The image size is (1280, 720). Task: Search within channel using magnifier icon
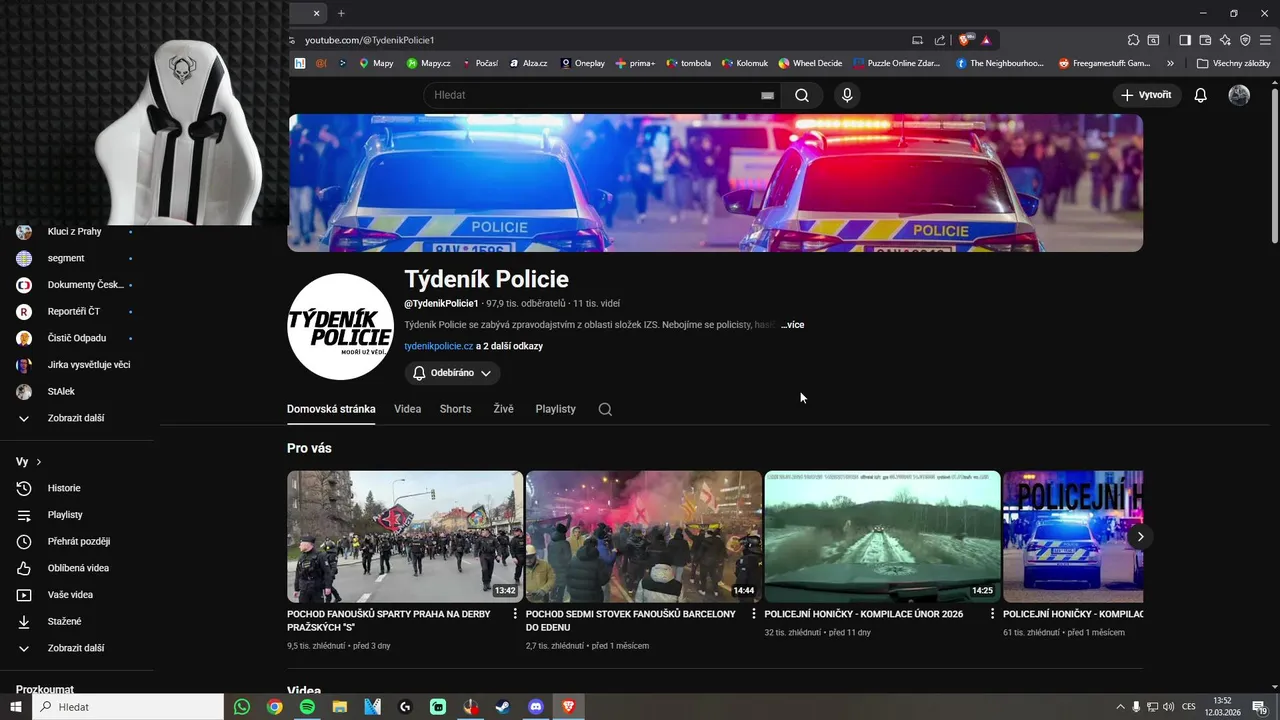coord(605,409)
